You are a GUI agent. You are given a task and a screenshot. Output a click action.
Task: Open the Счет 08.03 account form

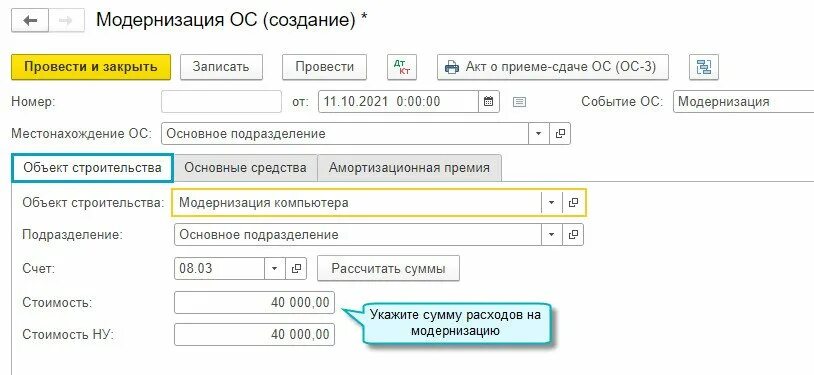point(296,269)
